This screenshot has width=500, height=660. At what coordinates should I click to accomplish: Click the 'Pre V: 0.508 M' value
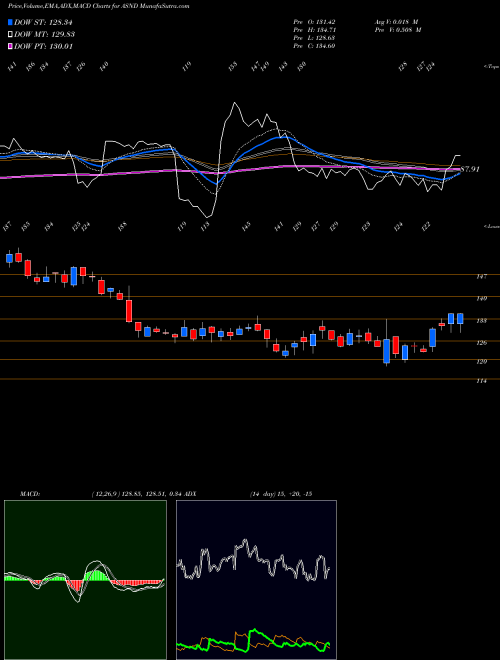click(398, 30)
